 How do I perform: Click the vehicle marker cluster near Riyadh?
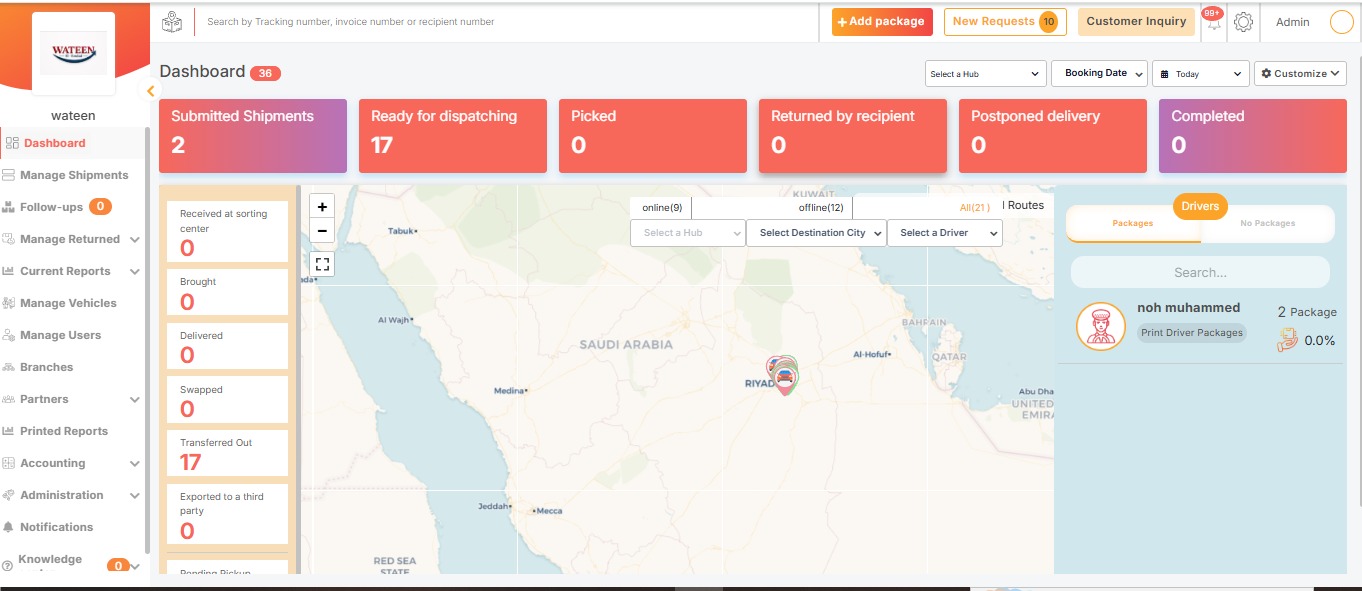784,374
